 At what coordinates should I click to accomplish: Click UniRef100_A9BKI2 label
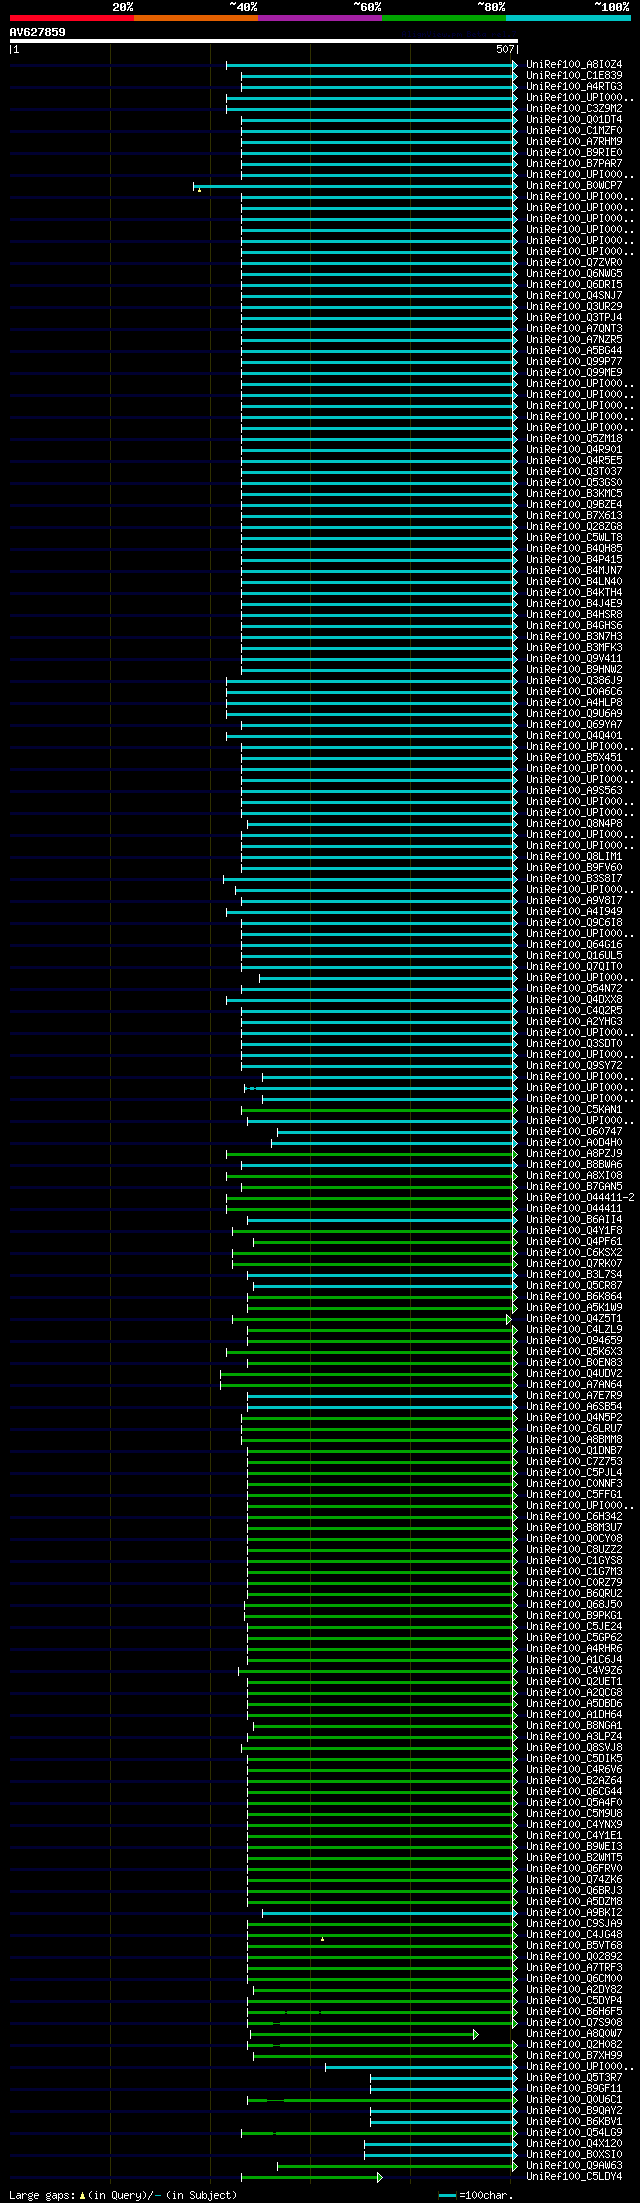point(574,1912)
